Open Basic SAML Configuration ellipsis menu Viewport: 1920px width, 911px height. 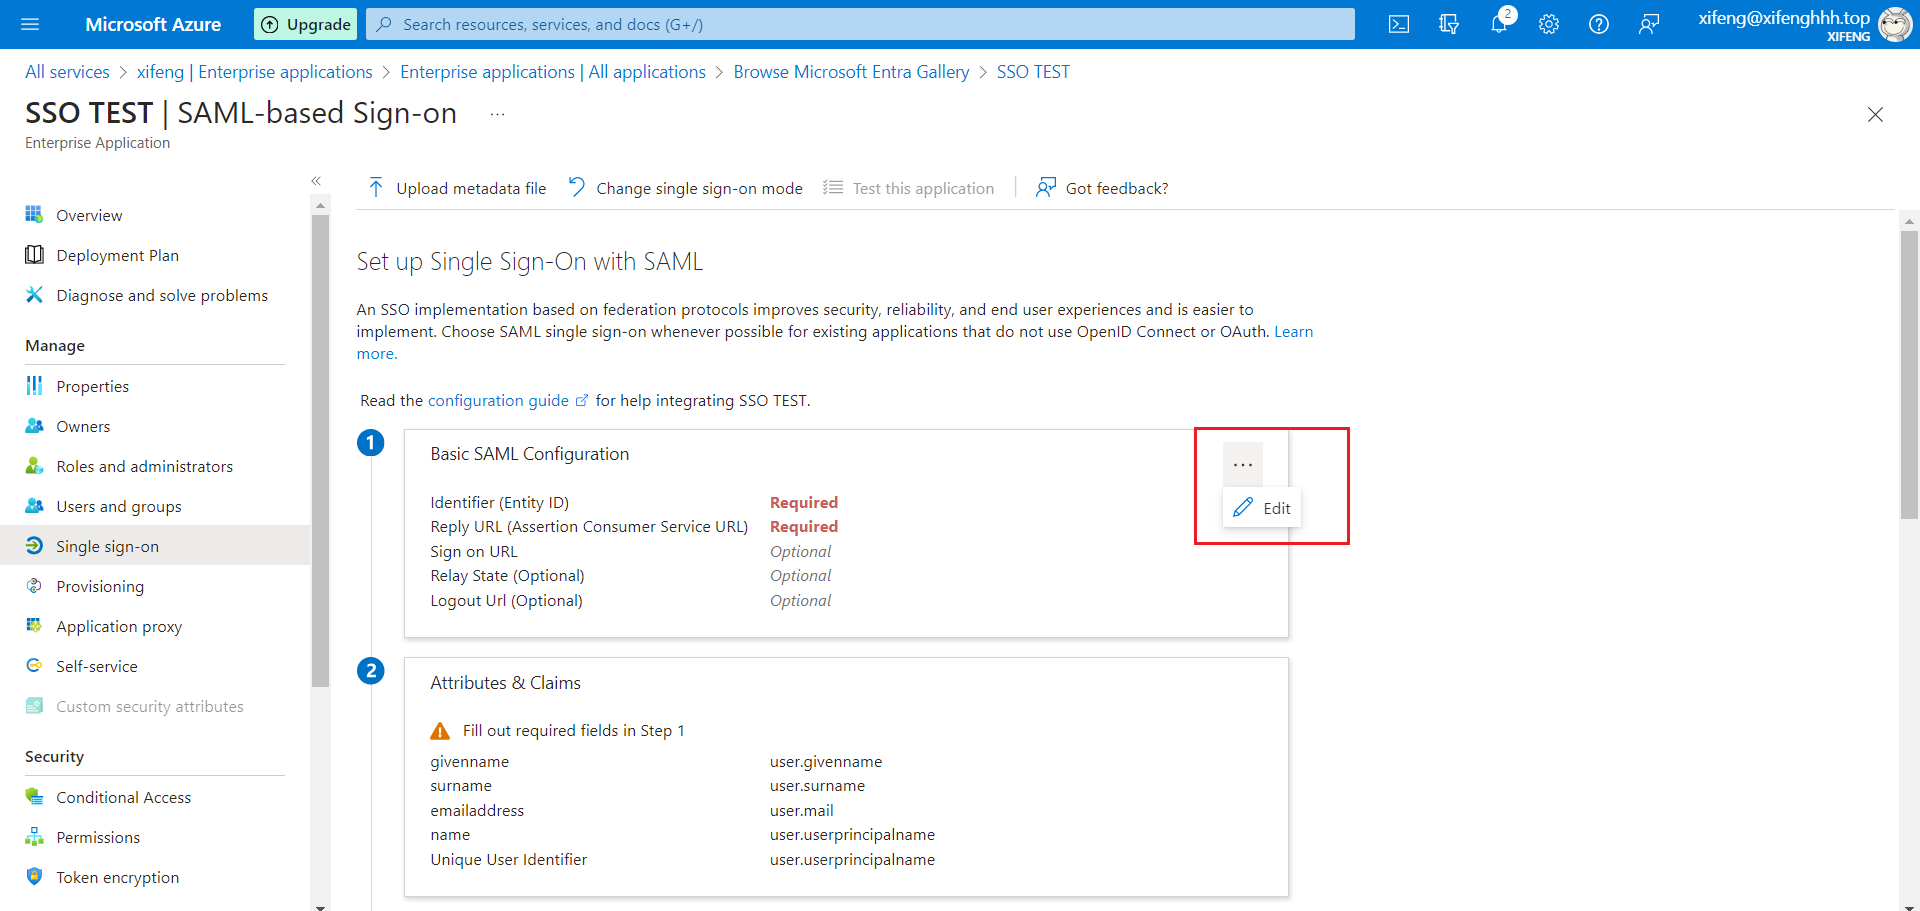(x=1243, y=464)
